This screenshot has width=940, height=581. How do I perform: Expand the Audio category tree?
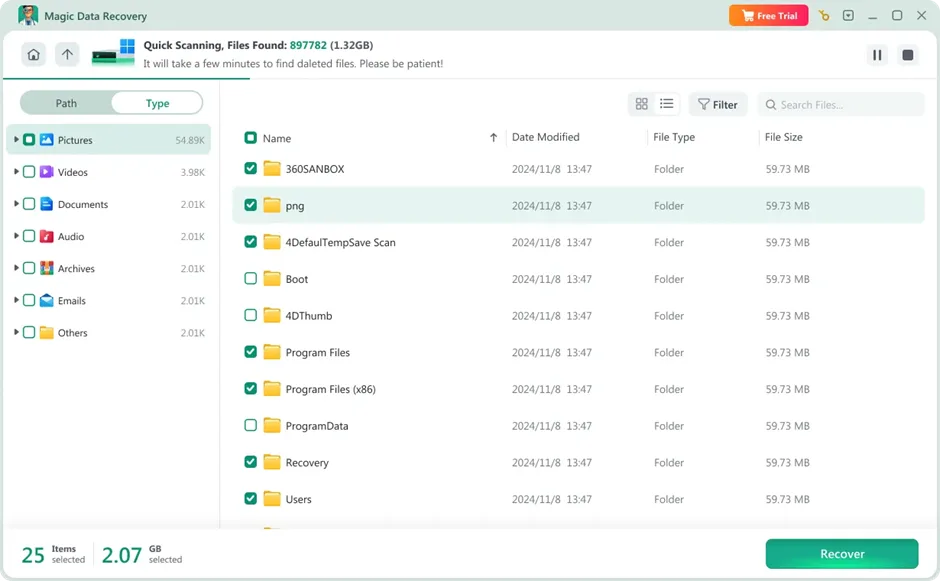click(x=14, y=236)
